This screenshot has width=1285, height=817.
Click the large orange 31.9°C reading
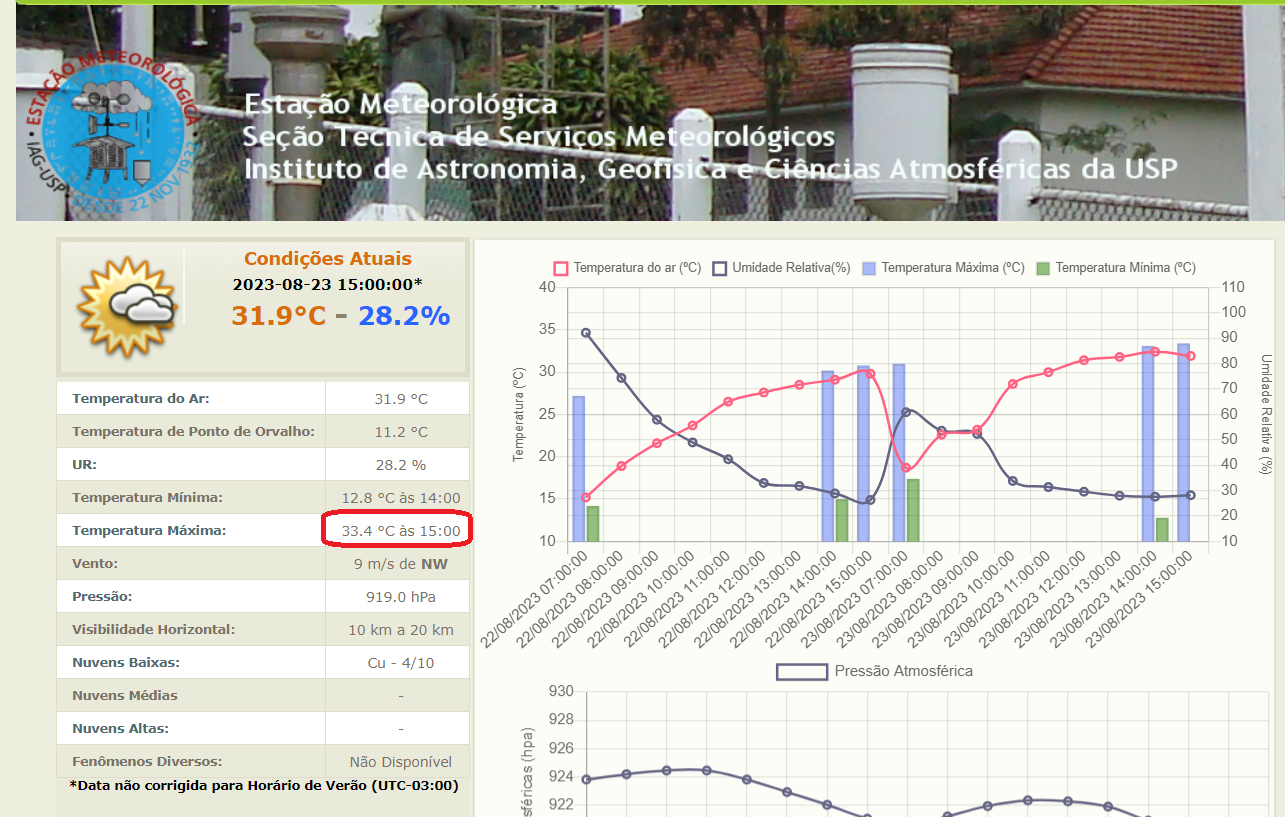click(x=279, y=316)
